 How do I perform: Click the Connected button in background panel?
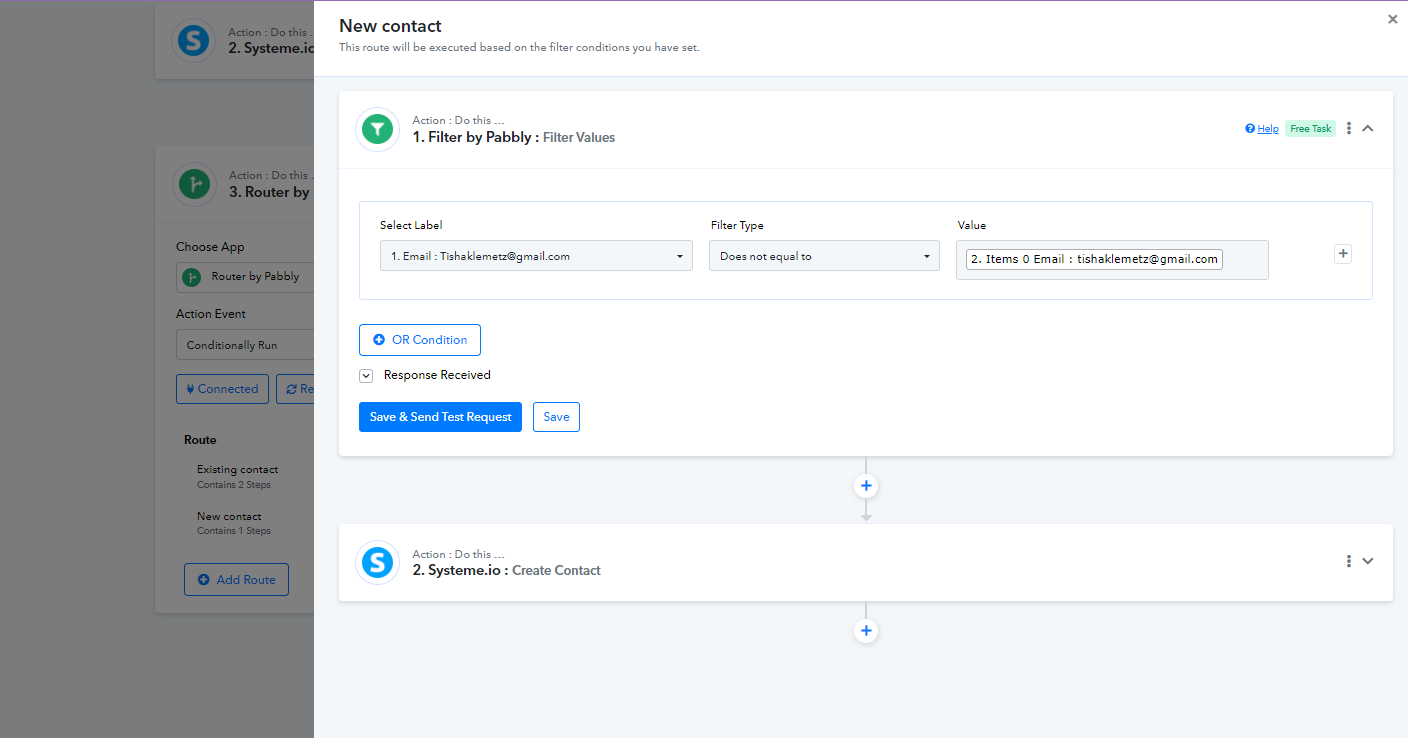[x=222, y=389]
